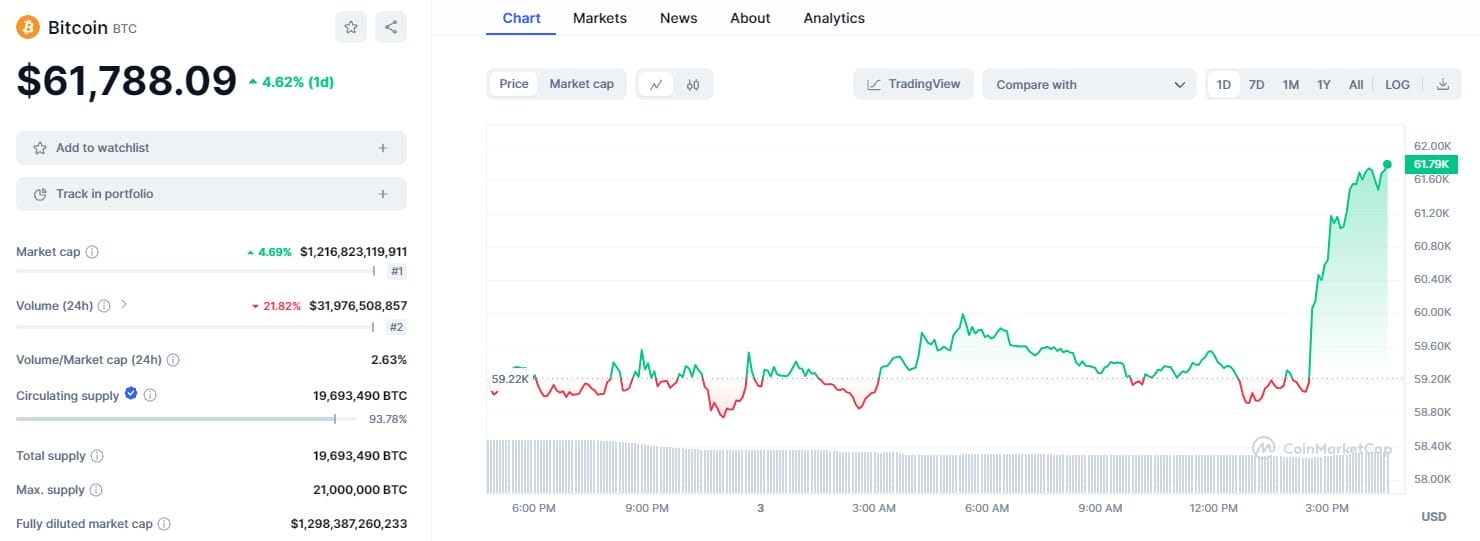This screenshot has width=1480, height=541.
Task: Click the Fully diluted market cap info icon
Action: tap(164, 524)
